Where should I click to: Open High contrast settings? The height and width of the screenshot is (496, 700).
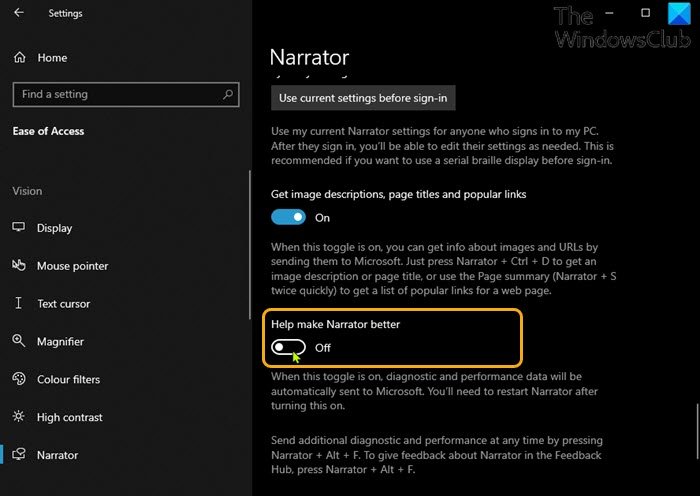click(126, 417)
